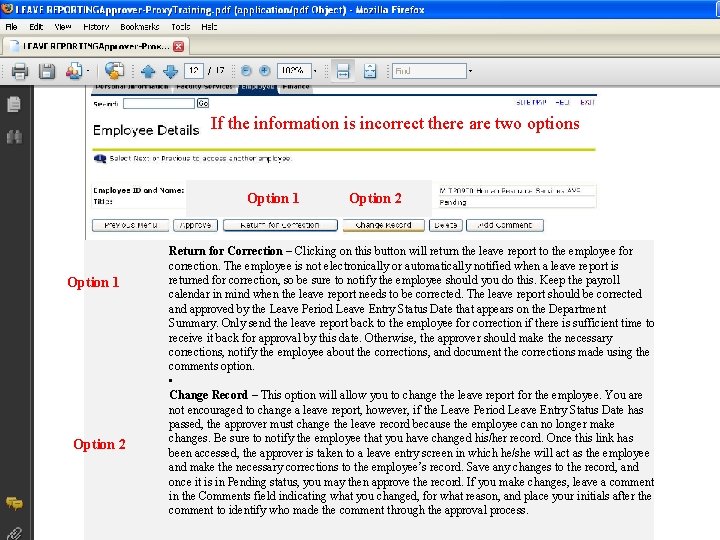Open the File menu

11,27
